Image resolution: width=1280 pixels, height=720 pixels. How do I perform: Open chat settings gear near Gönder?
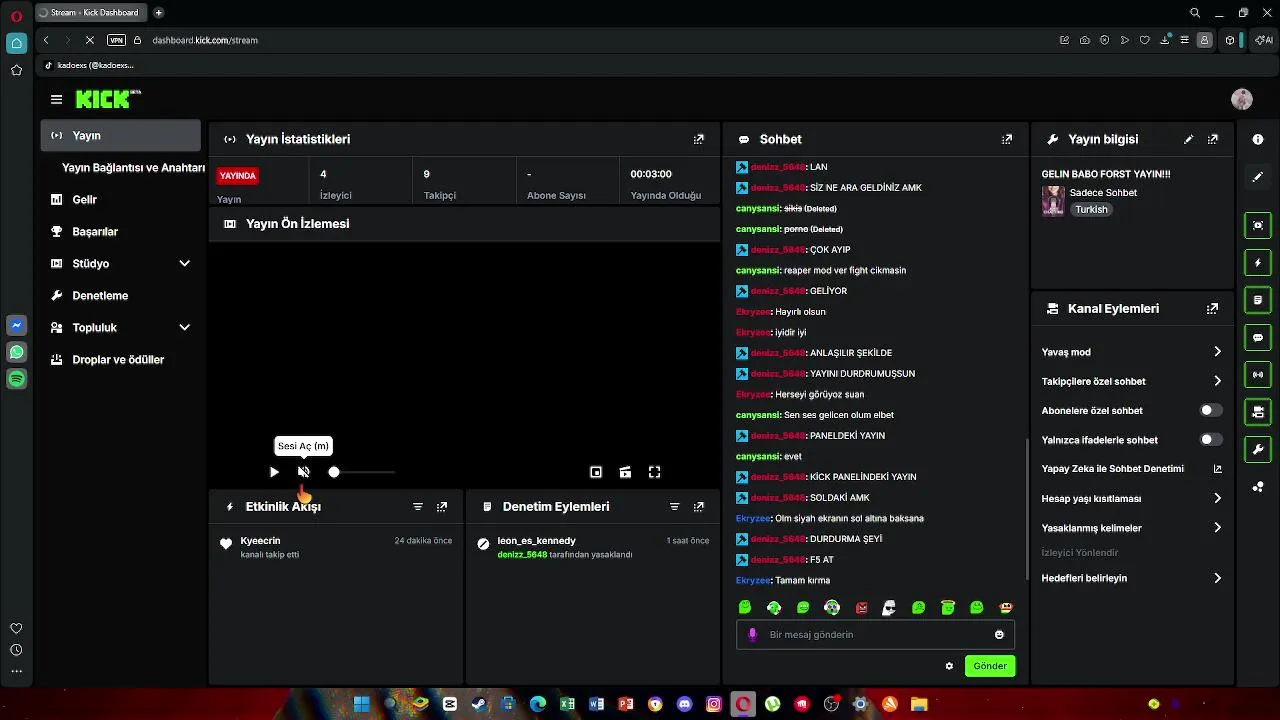tap(949, 666)
